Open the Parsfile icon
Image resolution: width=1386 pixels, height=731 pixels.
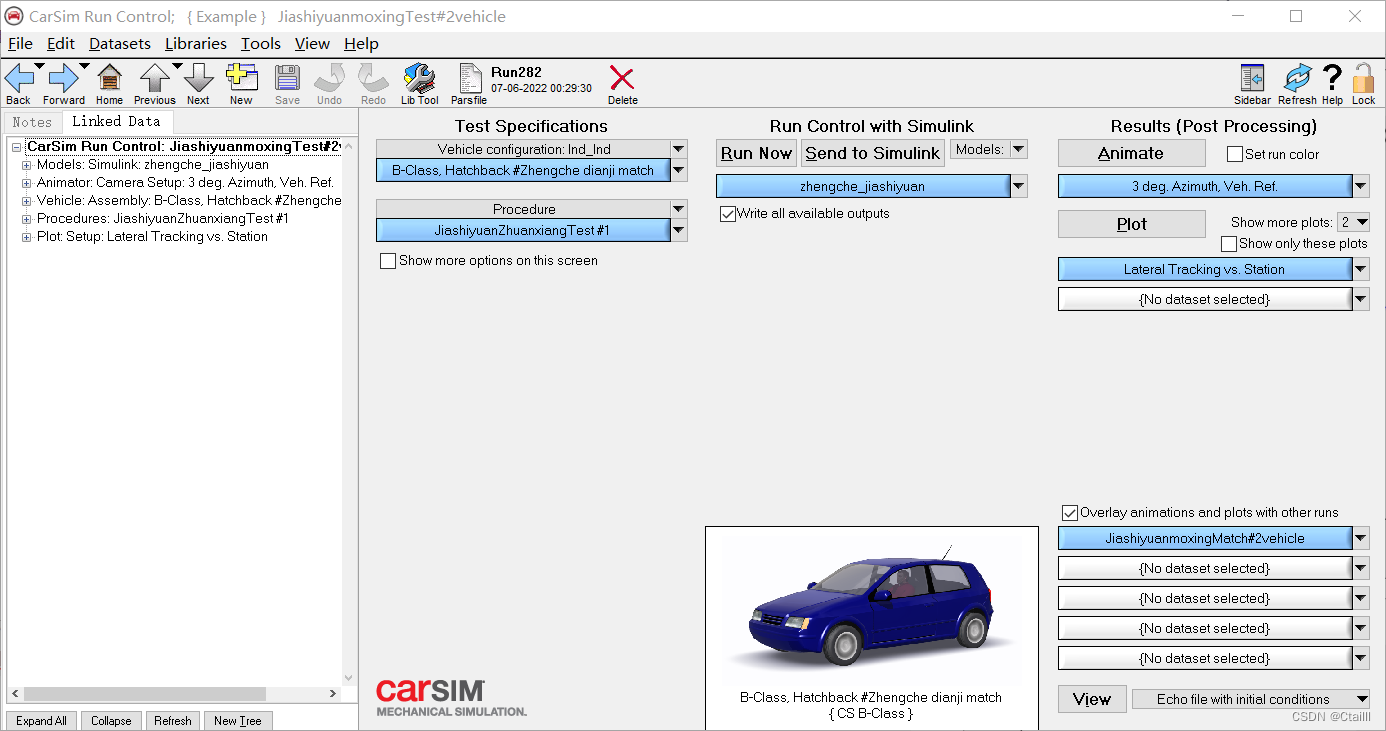pyautogui.click(x=468, y=78)
